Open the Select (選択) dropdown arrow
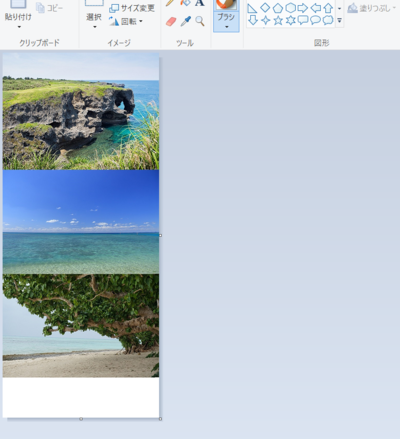This screenshot has width=400, height=439. (x=94, y=27)
